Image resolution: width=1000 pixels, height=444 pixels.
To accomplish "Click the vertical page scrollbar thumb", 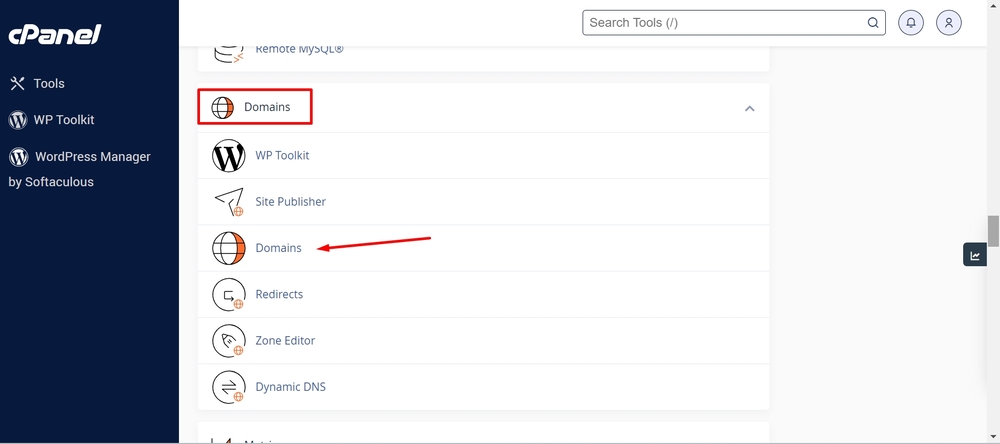I will pos(993,231).
